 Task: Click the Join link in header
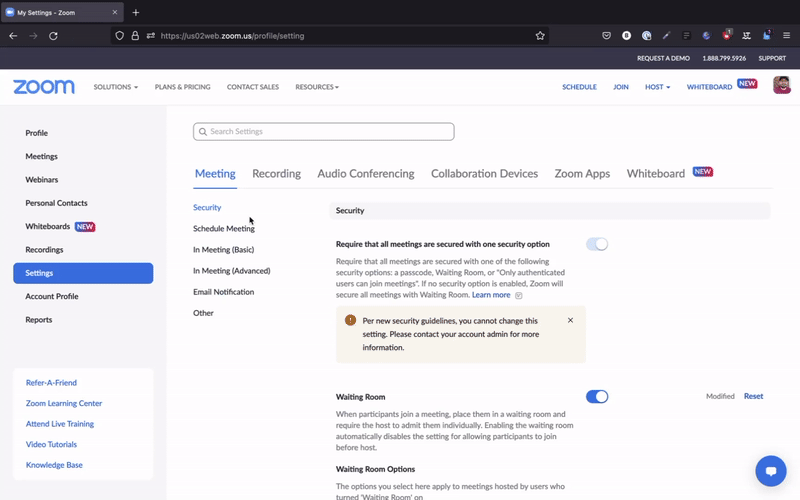click(621, 87)
